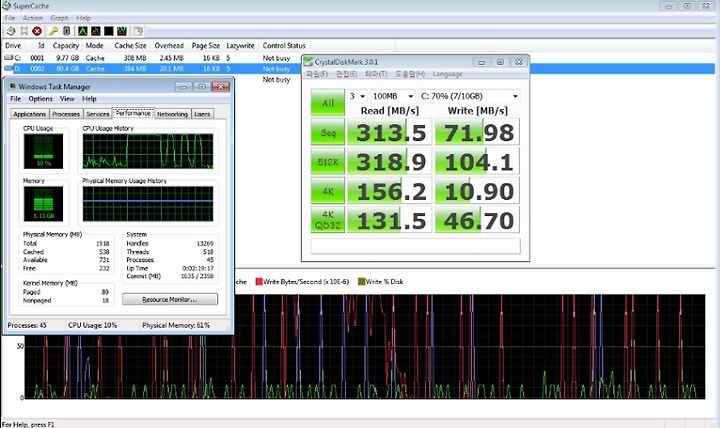Click the Memory gauge showing 1.15 GB
Image resolution: width=720 pixels, height=428 pixels.
tap(44, 204)
